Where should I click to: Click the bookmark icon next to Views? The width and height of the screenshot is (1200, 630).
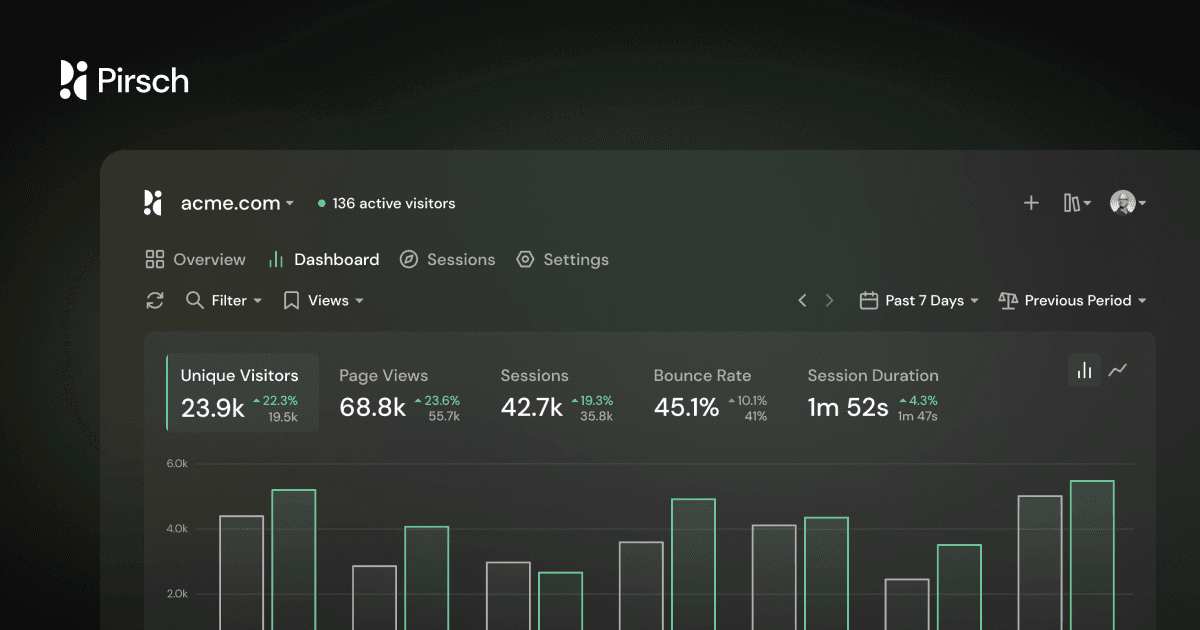290,300
